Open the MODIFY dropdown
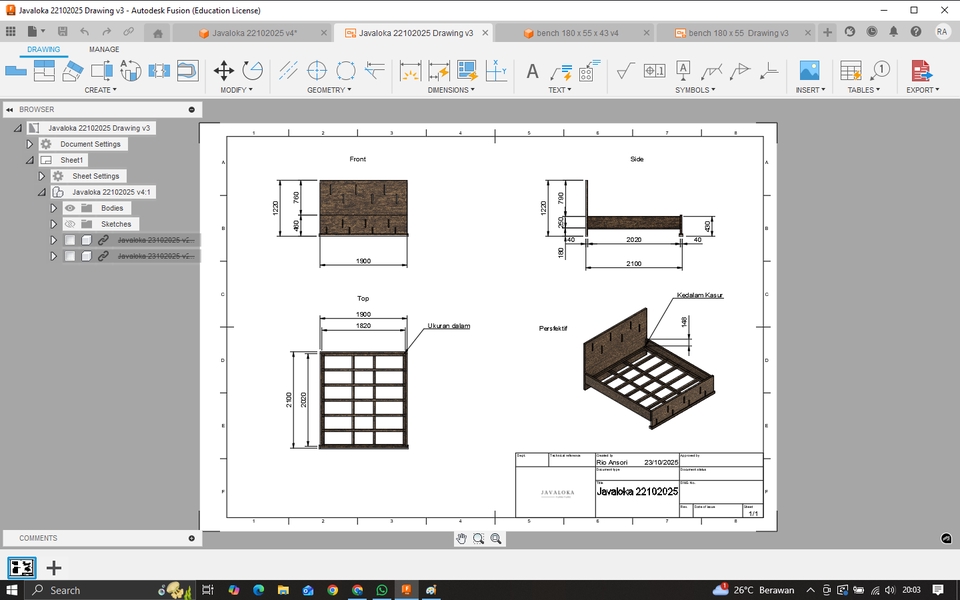 (236, 90)
